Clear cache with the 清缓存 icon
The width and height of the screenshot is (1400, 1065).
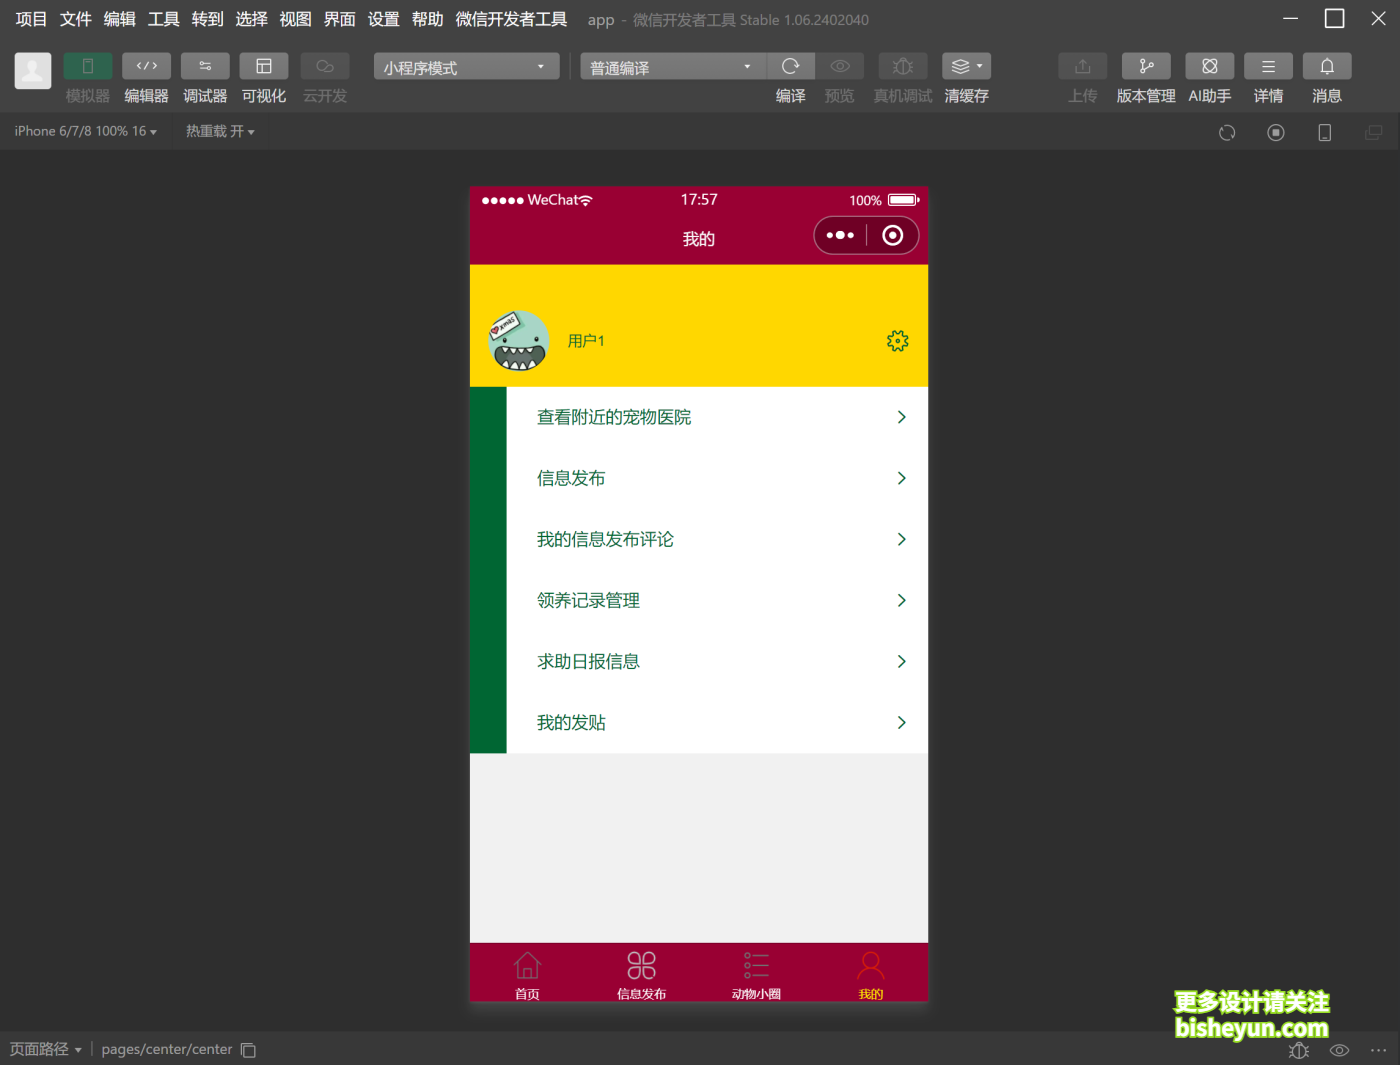point(961,66)
